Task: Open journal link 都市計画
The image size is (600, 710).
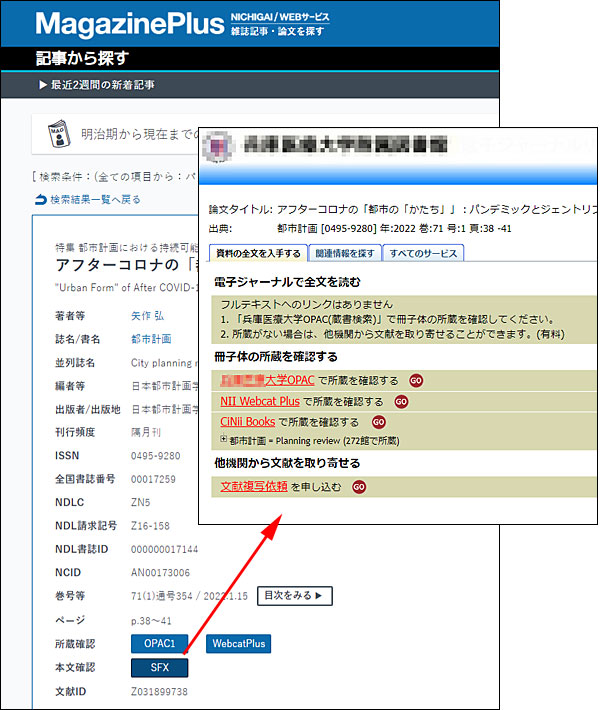Action: pos(149,339)
